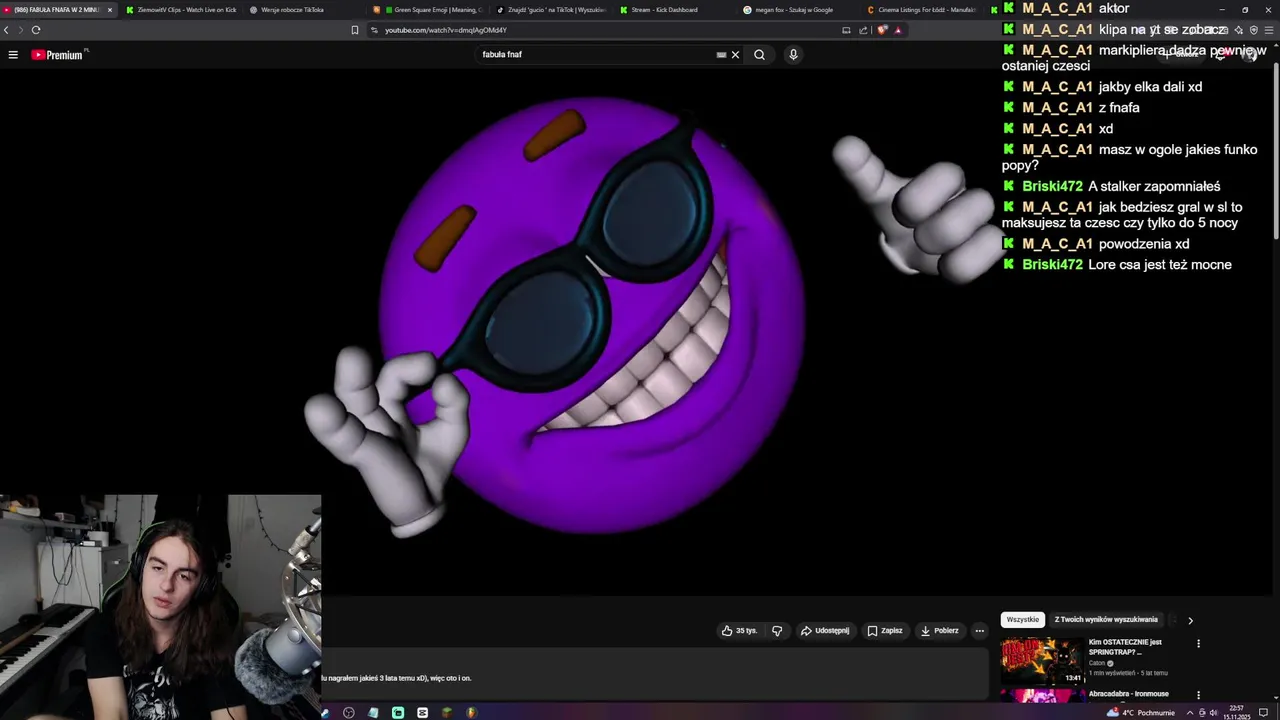The height and width of the screenshot is (720, 1280).
Task: Open options menu for the SPRINGTRAP video
Action: (x=1198, y=644)
